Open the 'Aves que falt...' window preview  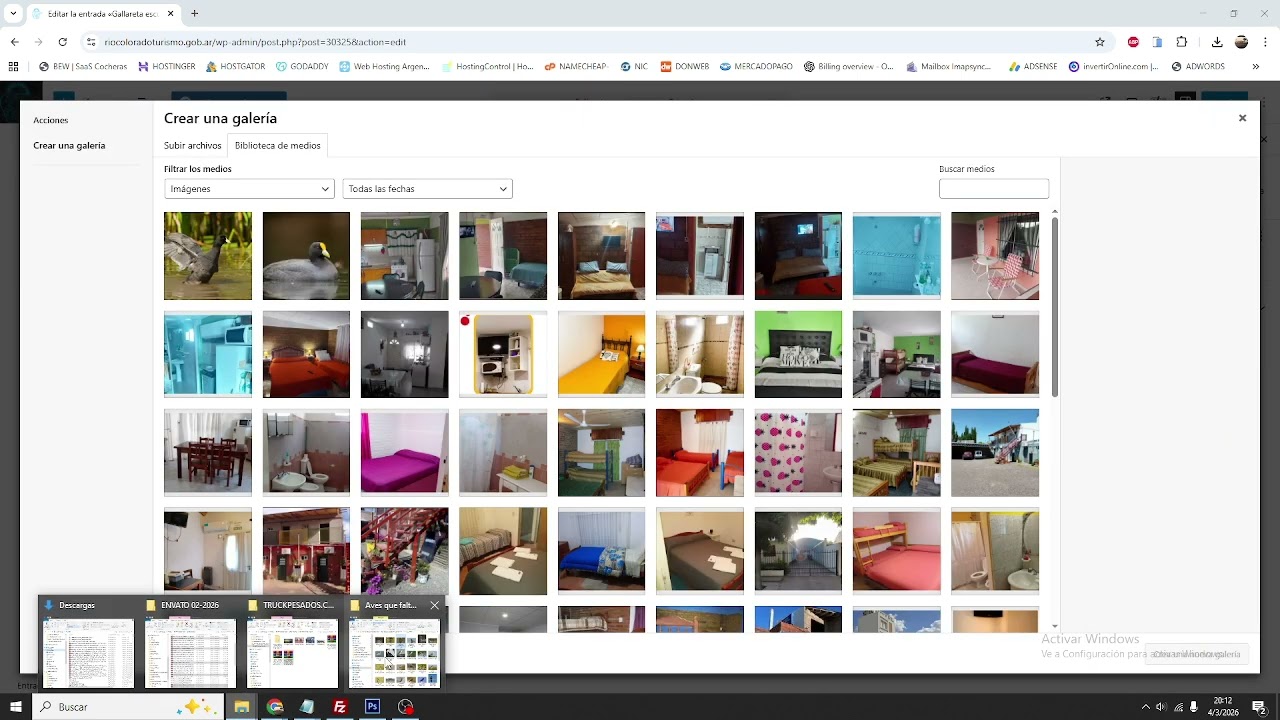coord(394,643)
